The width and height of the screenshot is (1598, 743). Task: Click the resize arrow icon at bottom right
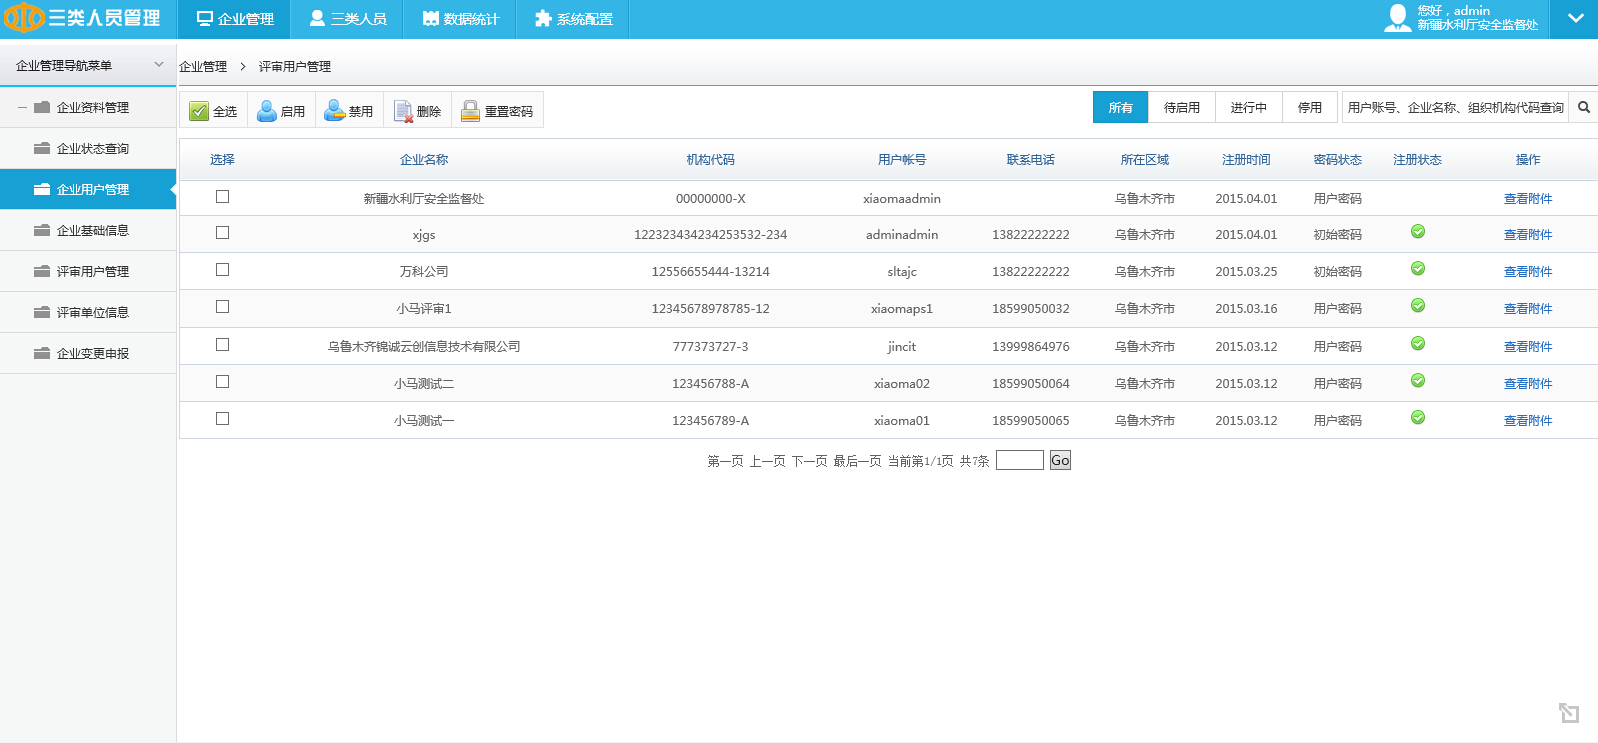pos(1568,712)
